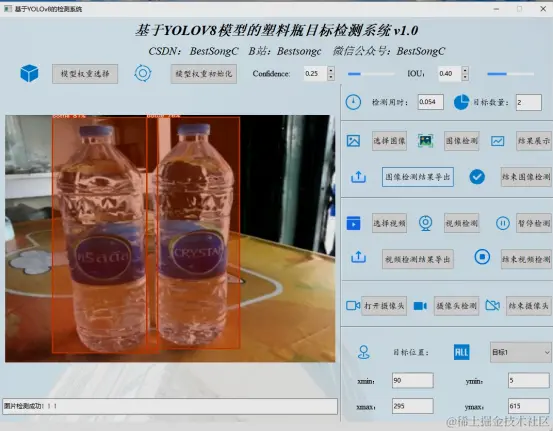Click the 选择图像 button
The height and width of the screenshot is (432, 554).
pos(389,141)
